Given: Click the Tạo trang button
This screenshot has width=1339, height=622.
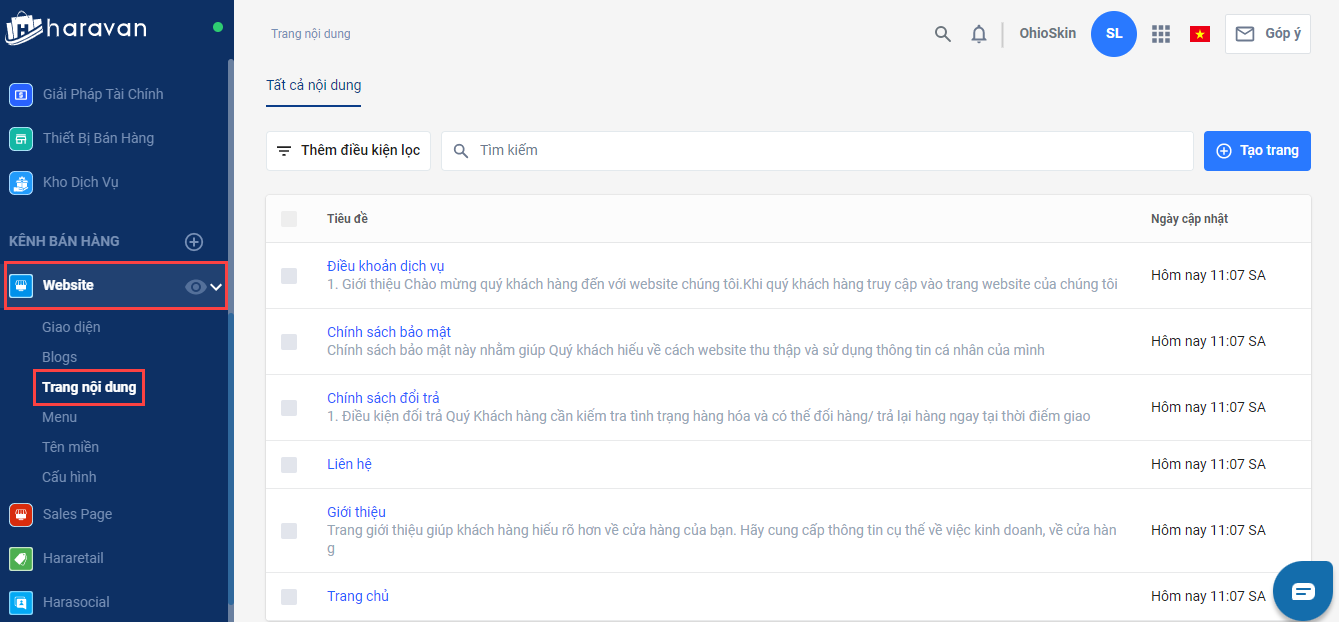Looking at the screenshot, I should click(x=1257, y=151).
